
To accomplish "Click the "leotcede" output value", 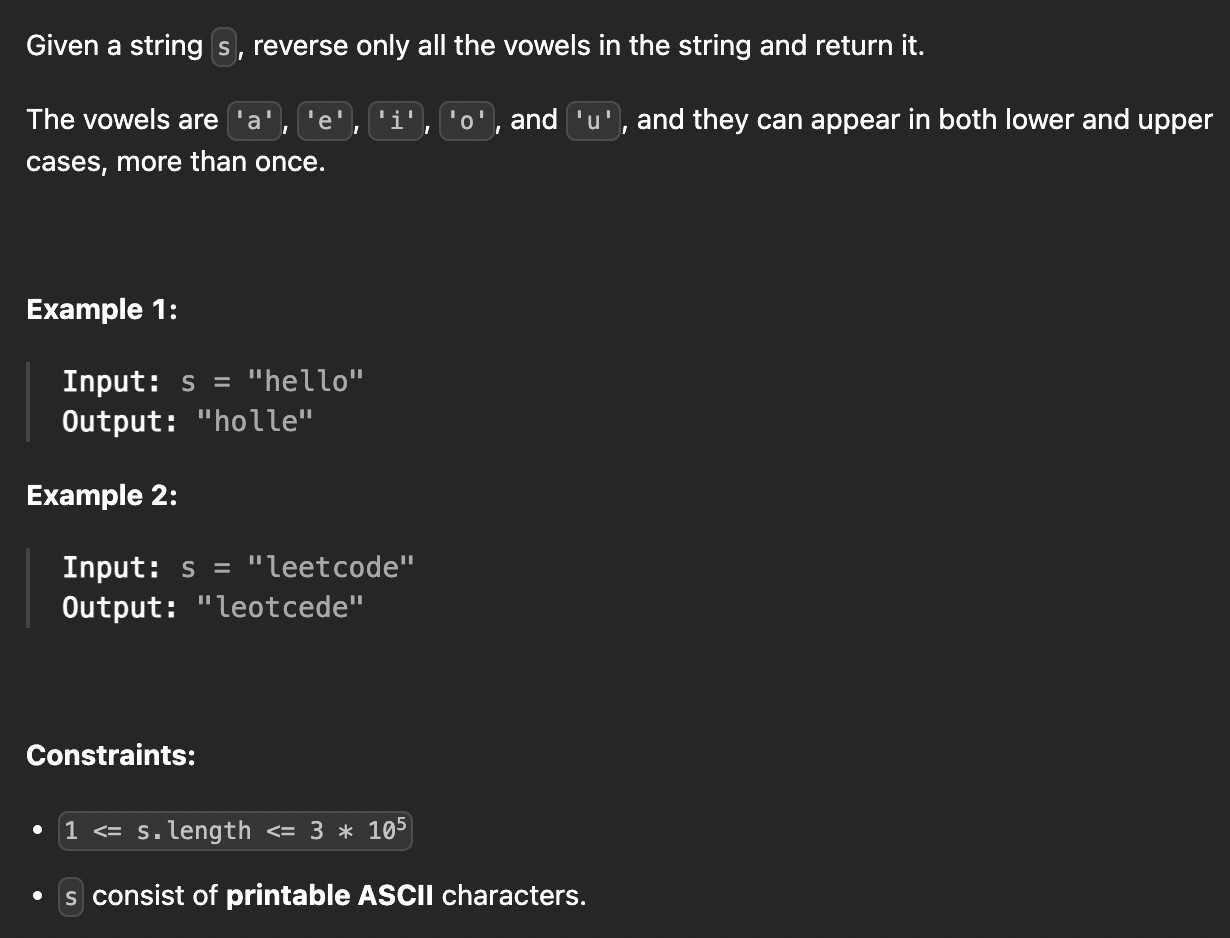I will click(x=280, y=607).
